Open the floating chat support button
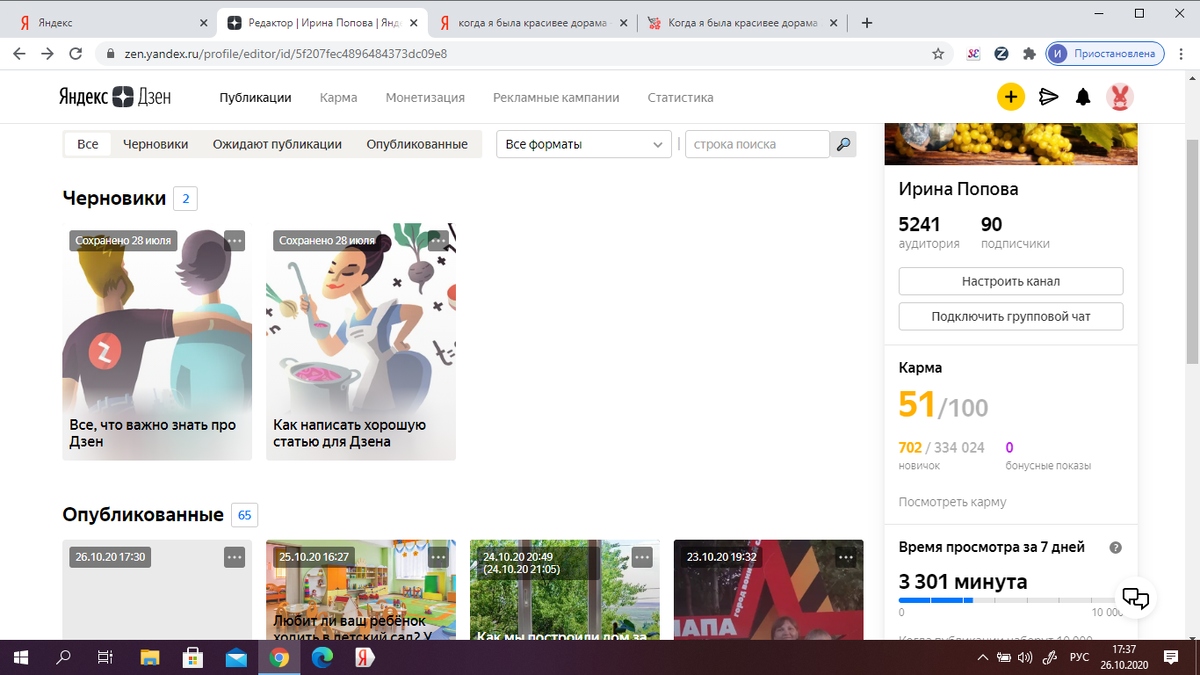 coord(1135,598)
